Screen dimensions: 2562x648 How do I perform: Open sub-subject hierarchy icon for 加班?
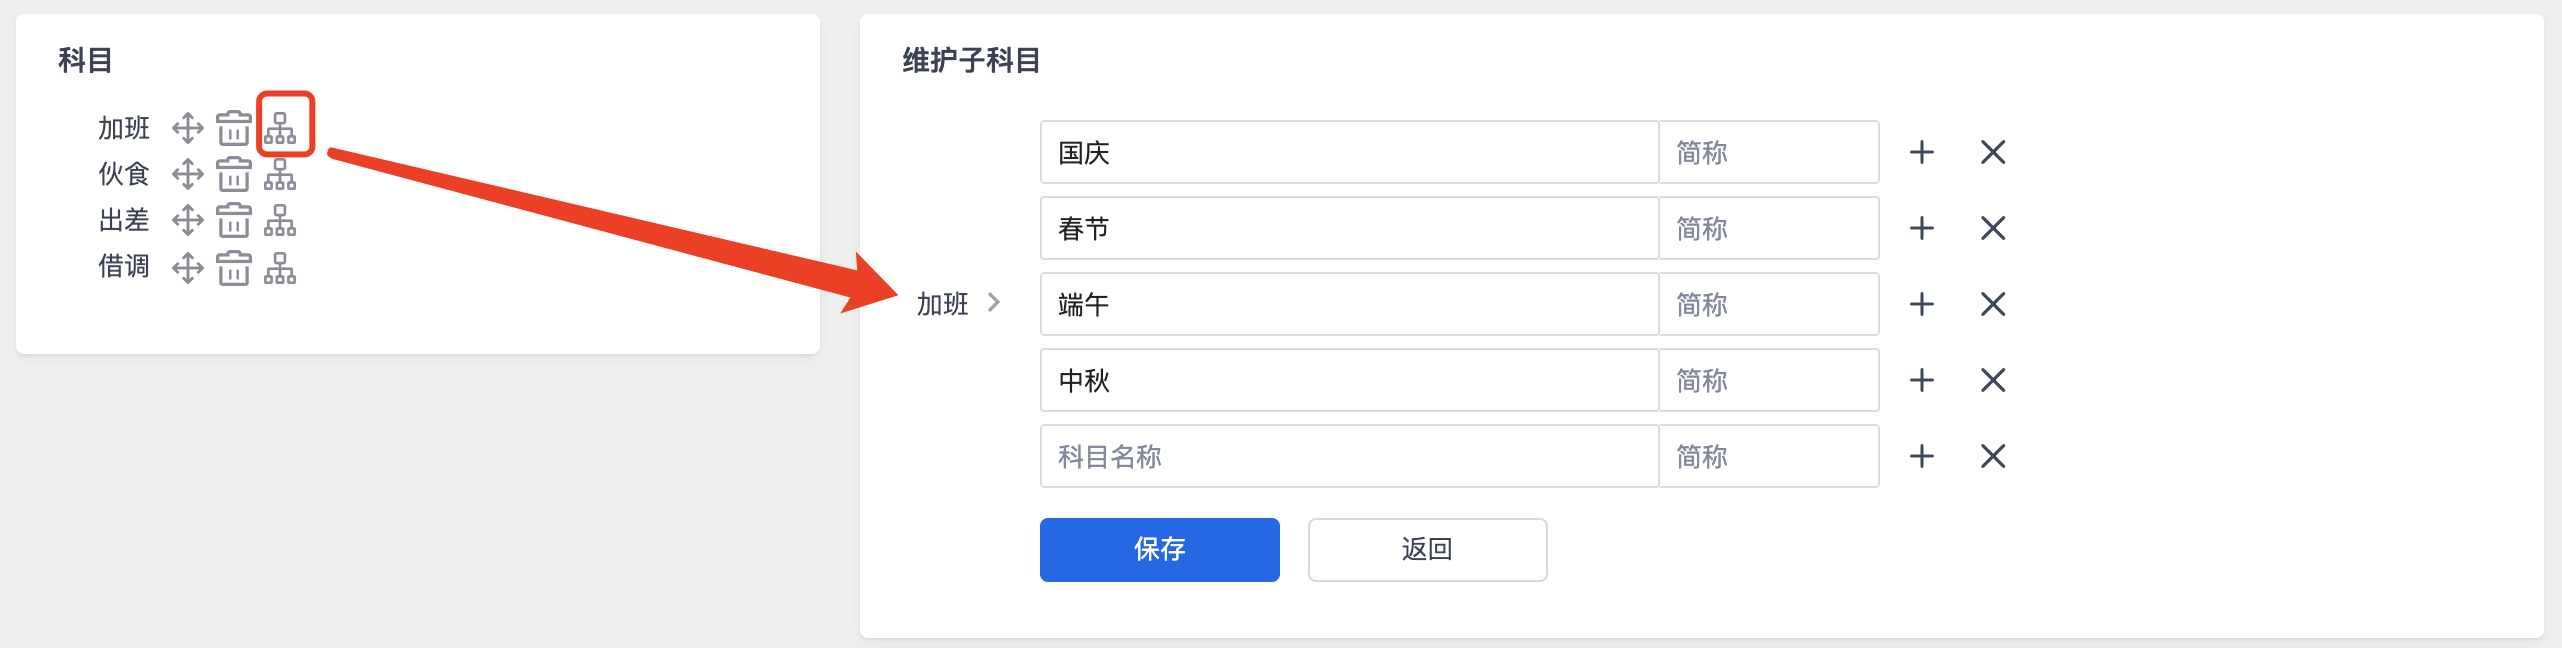tap(280, 128)
